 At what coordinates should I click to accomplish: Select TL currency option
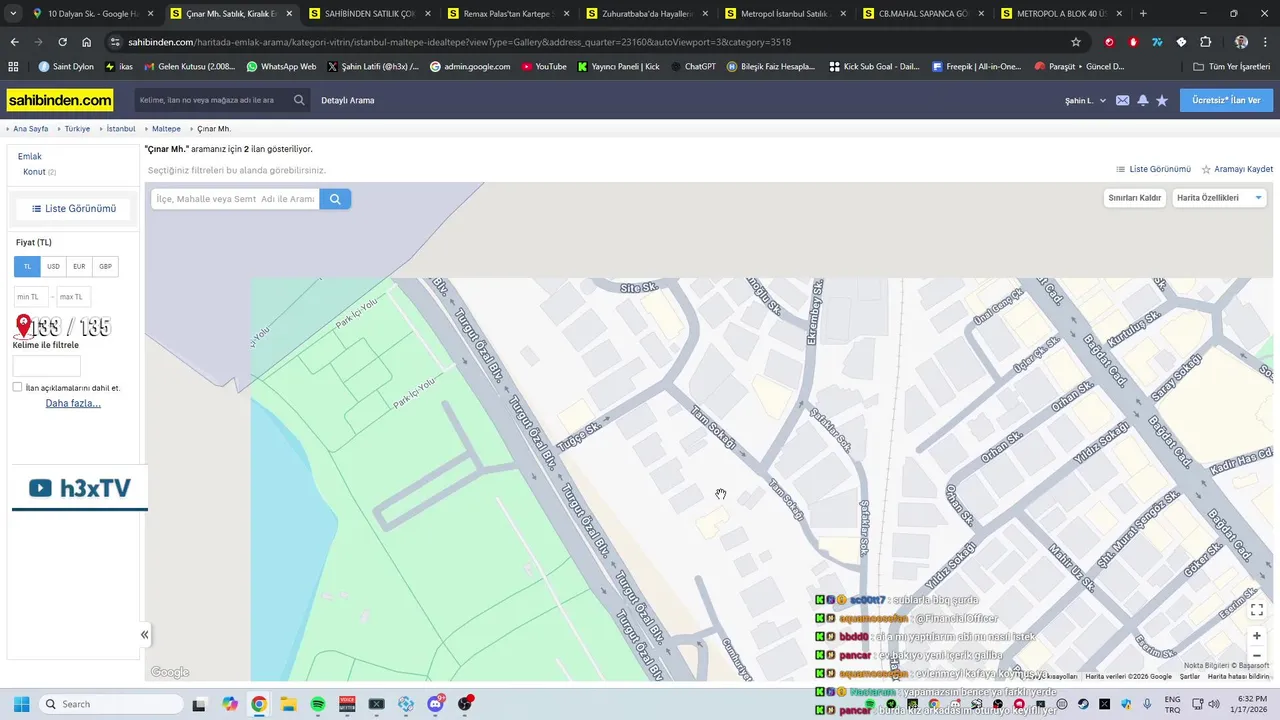point(28,266)
